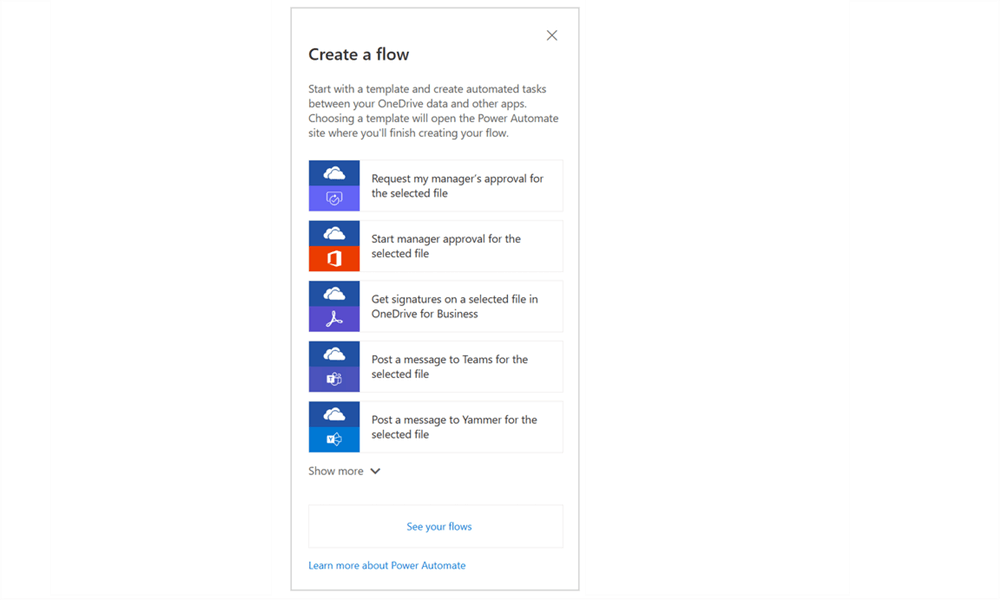Viewport: 1000px width, 600px height.
Task: Pick Get signatures on a selected file template
Action: pyautogui.click(x=455, y=306)
